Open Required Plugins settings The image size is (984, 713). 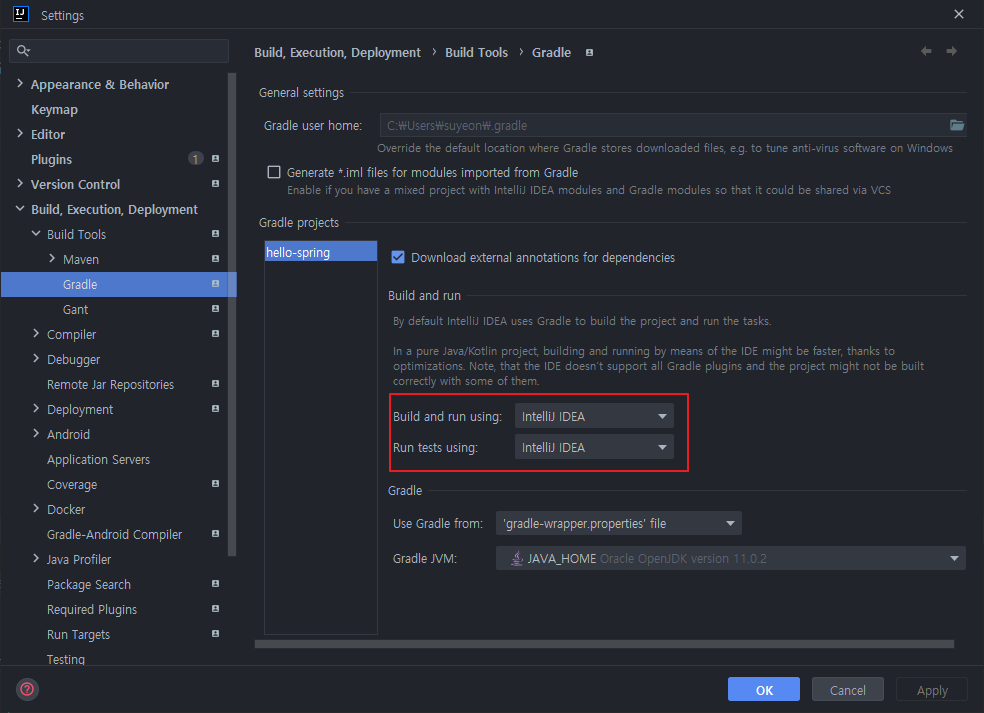[x=92, y=609]
